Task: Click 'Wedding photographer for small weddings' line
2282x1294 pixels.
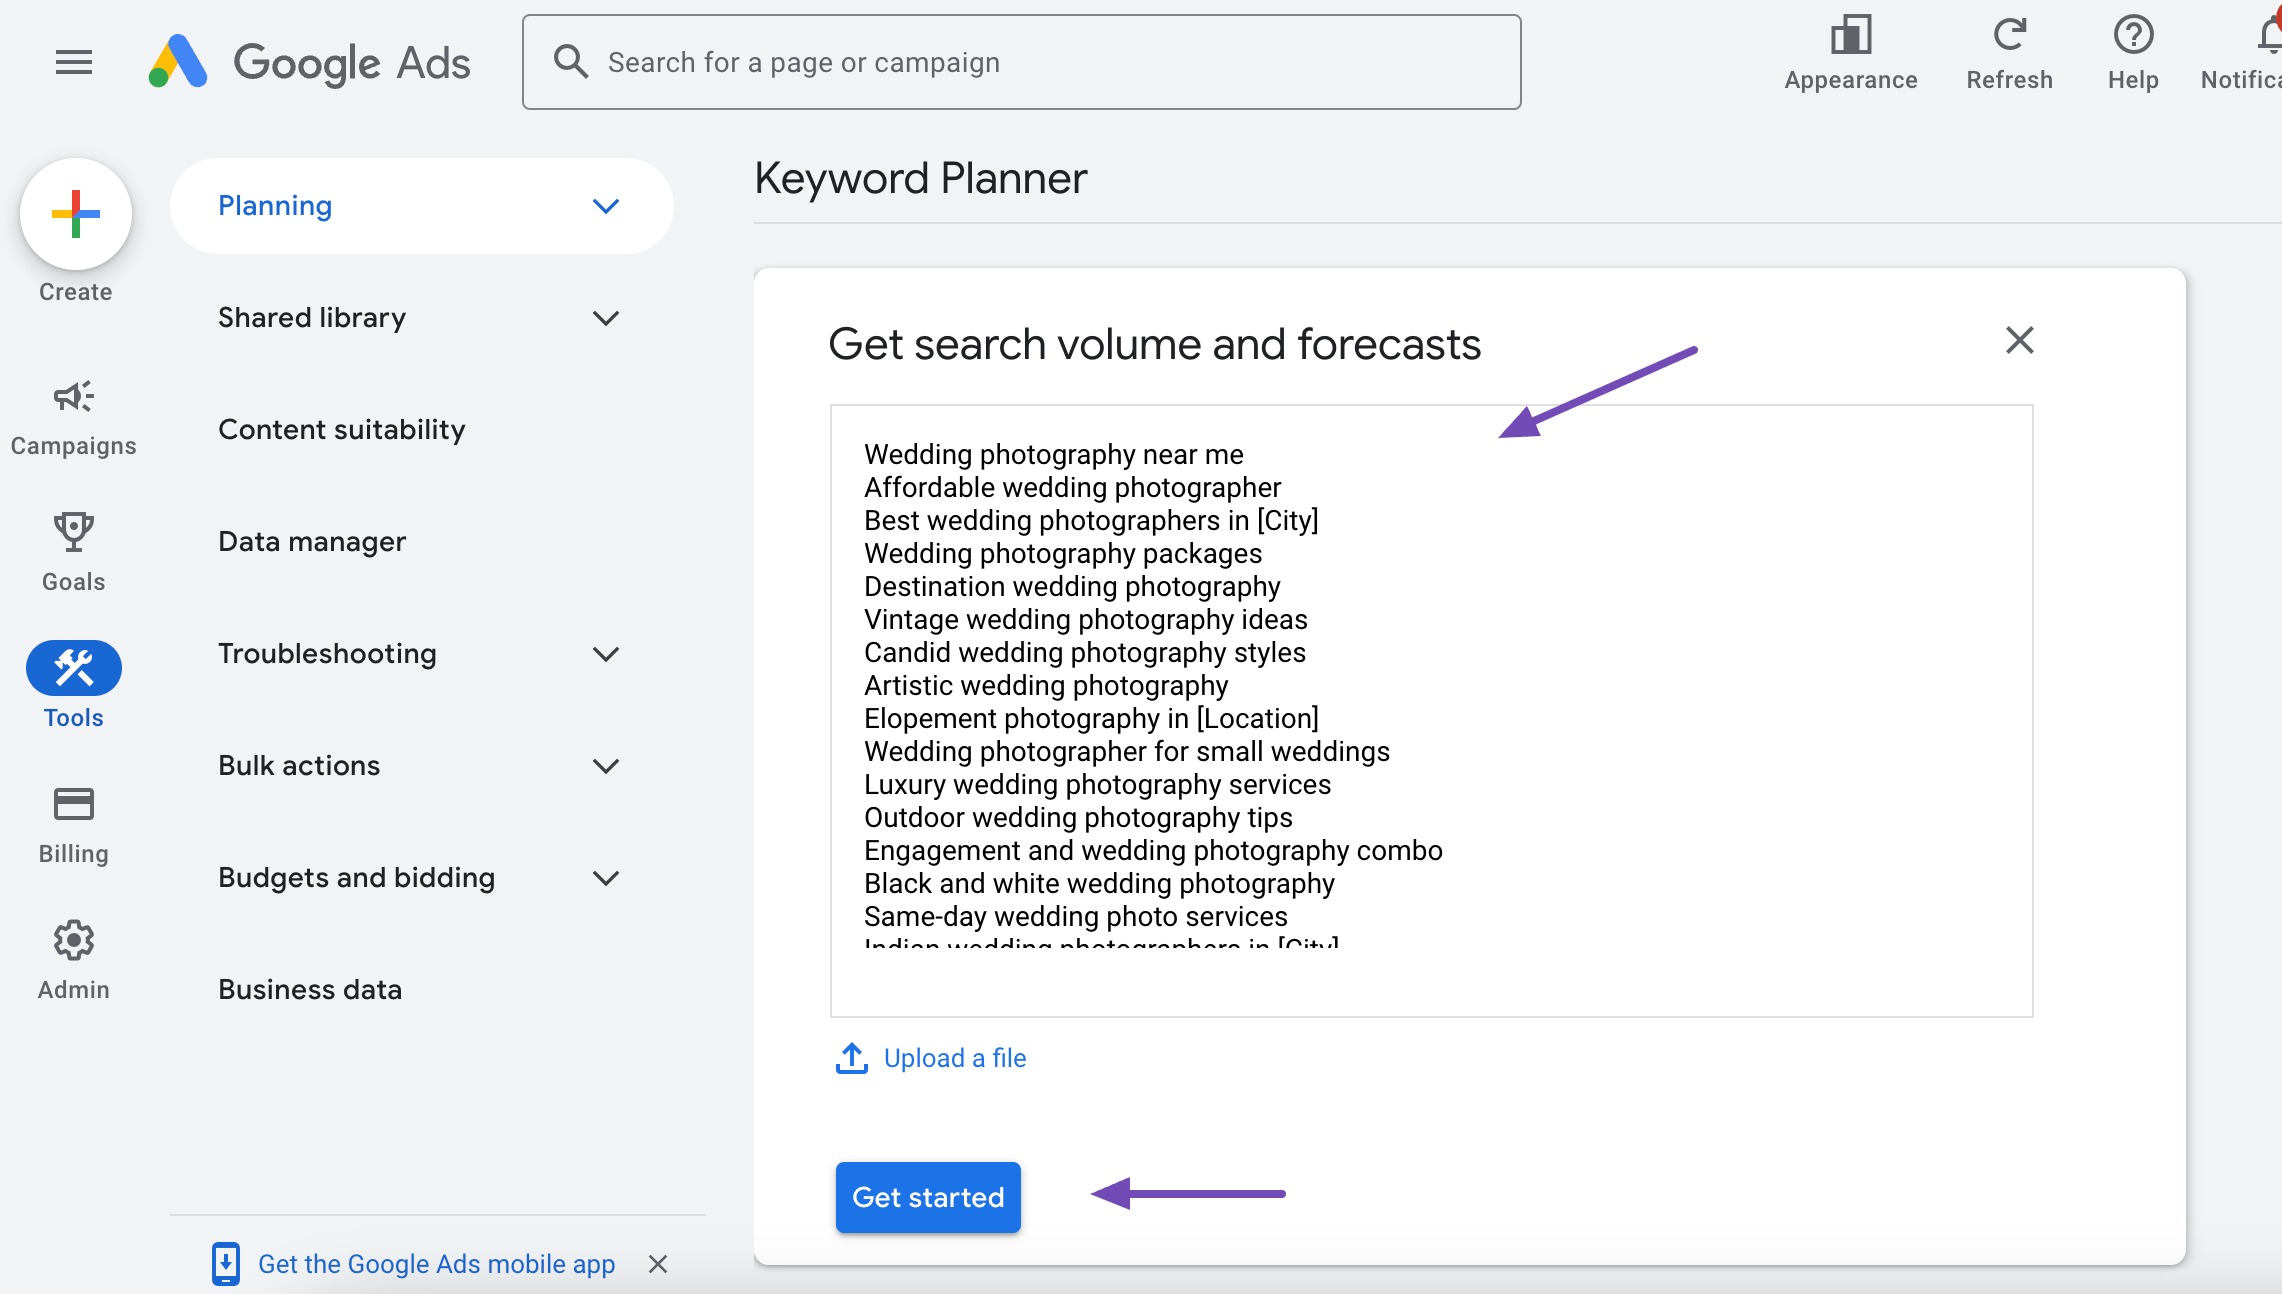Action: click(1127, 752)
